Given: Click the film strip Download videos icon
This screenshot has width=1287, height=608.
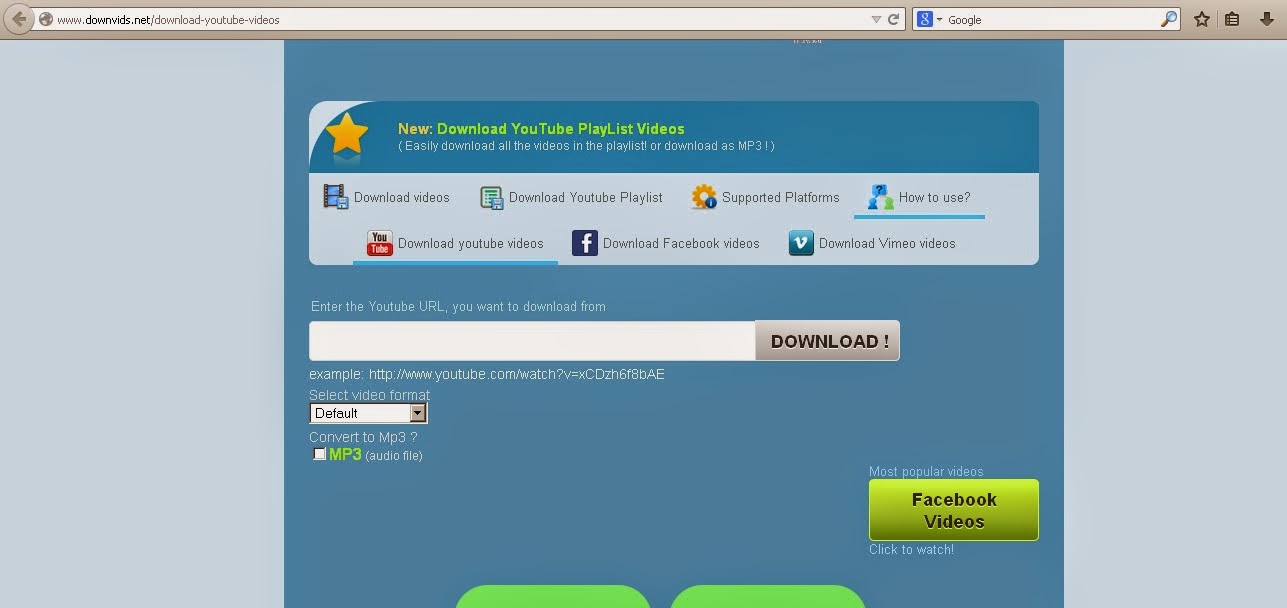Looking at the screenshot, I should [x=335, y=196].
